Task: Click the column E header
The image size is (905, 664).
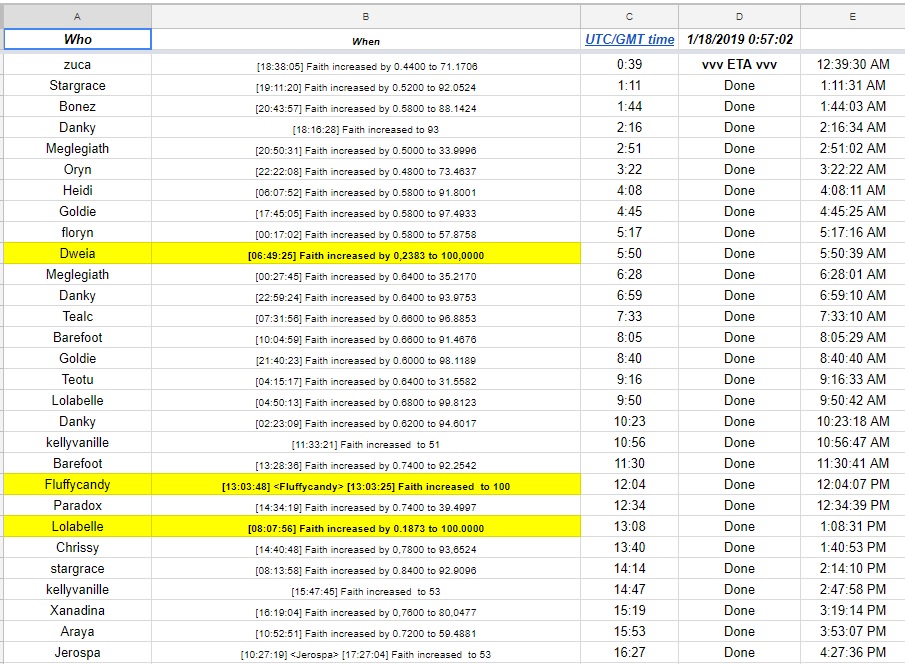Action: tap(852, 16)
